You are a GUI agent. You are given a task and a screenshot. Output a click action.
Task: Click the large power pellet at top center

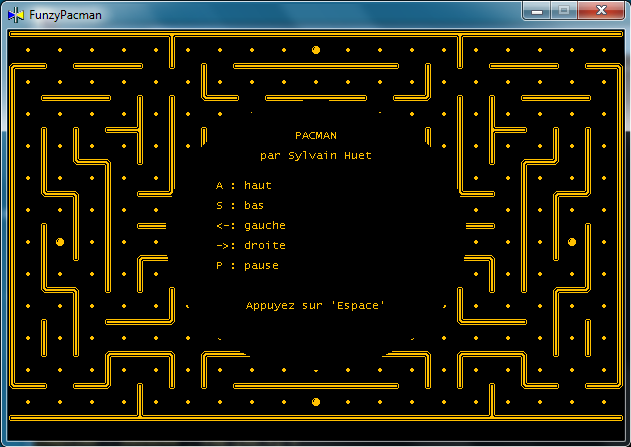pos(316,50)
